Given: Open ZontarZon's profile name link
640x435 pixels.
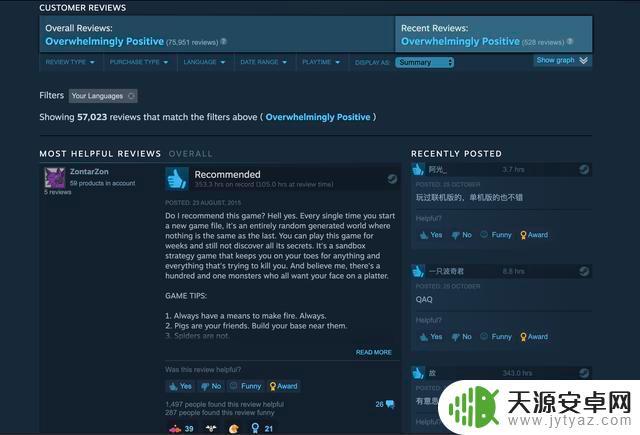Looking at the screenshot, I should [x=89, y=172].
